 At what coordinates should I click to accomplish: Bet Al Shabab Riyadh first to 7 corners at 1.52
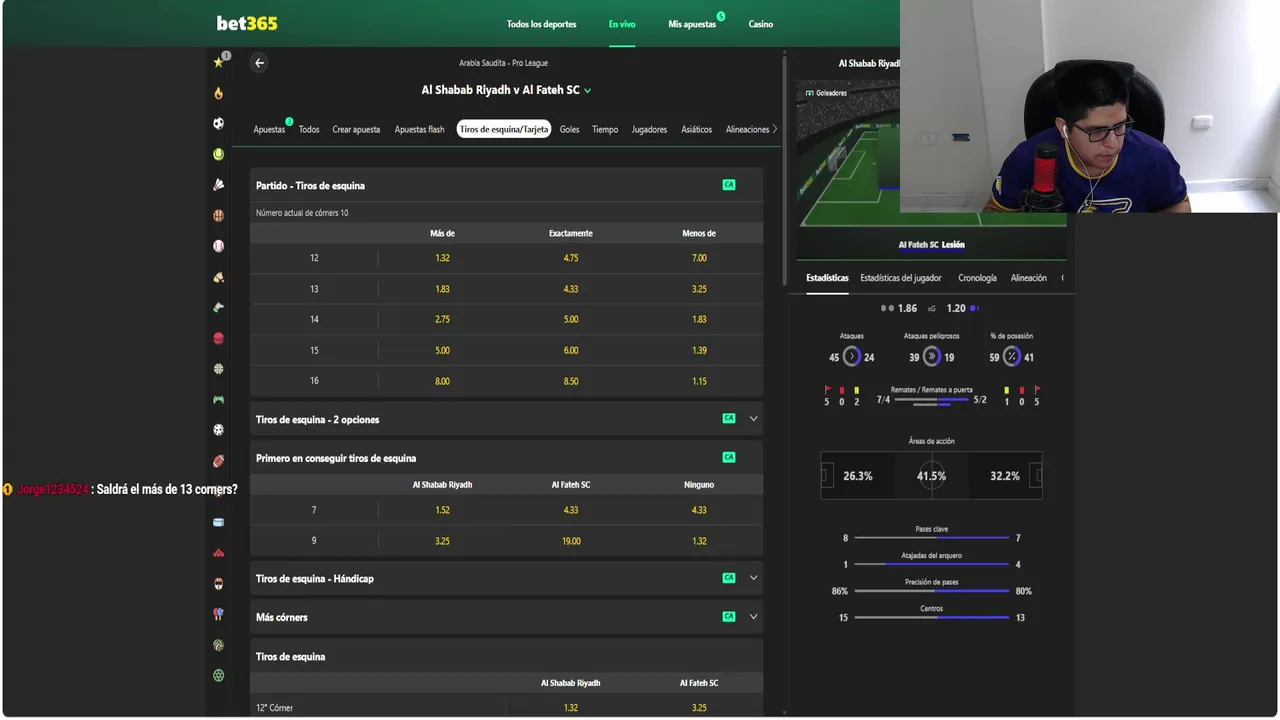click(x=442, y=510)
